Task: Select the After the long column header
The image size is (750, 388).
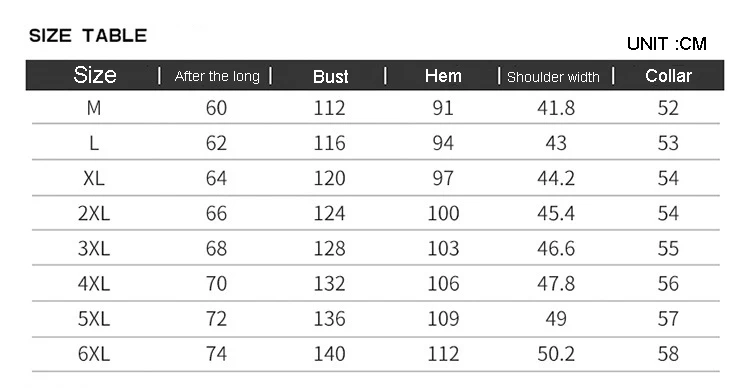Action: coord(217,76)
